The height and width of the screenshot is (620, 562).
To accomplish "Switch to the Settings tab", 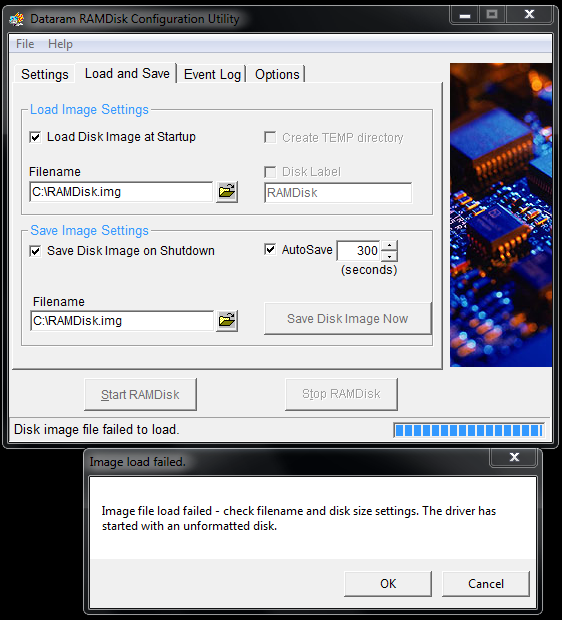I will tap(45, 74).
